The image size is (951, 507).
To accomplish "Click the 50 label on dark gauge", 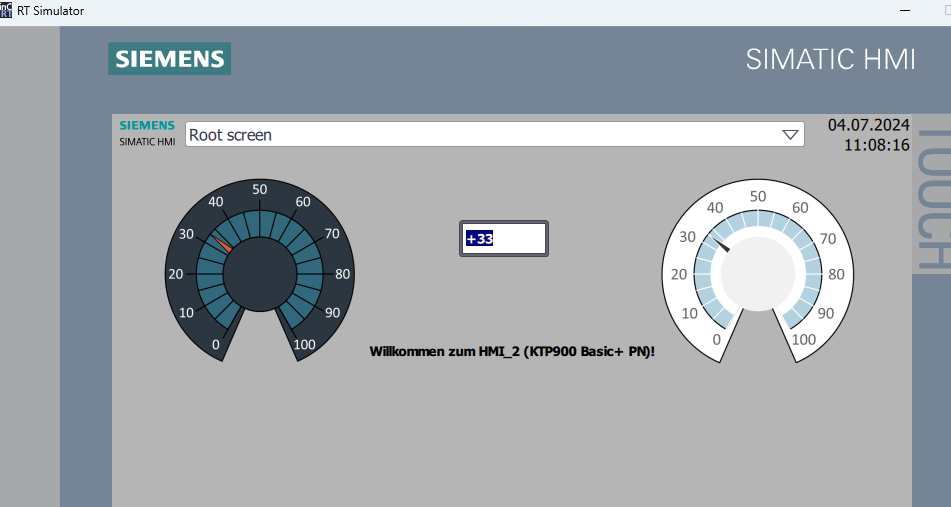I will coord(260,189).
